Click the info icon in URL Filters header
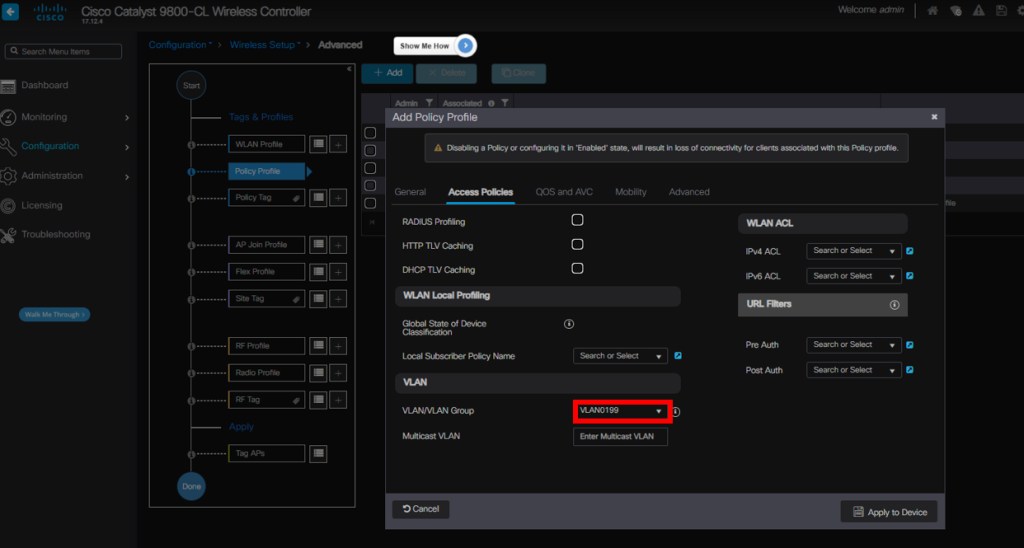 click(894, 305)
